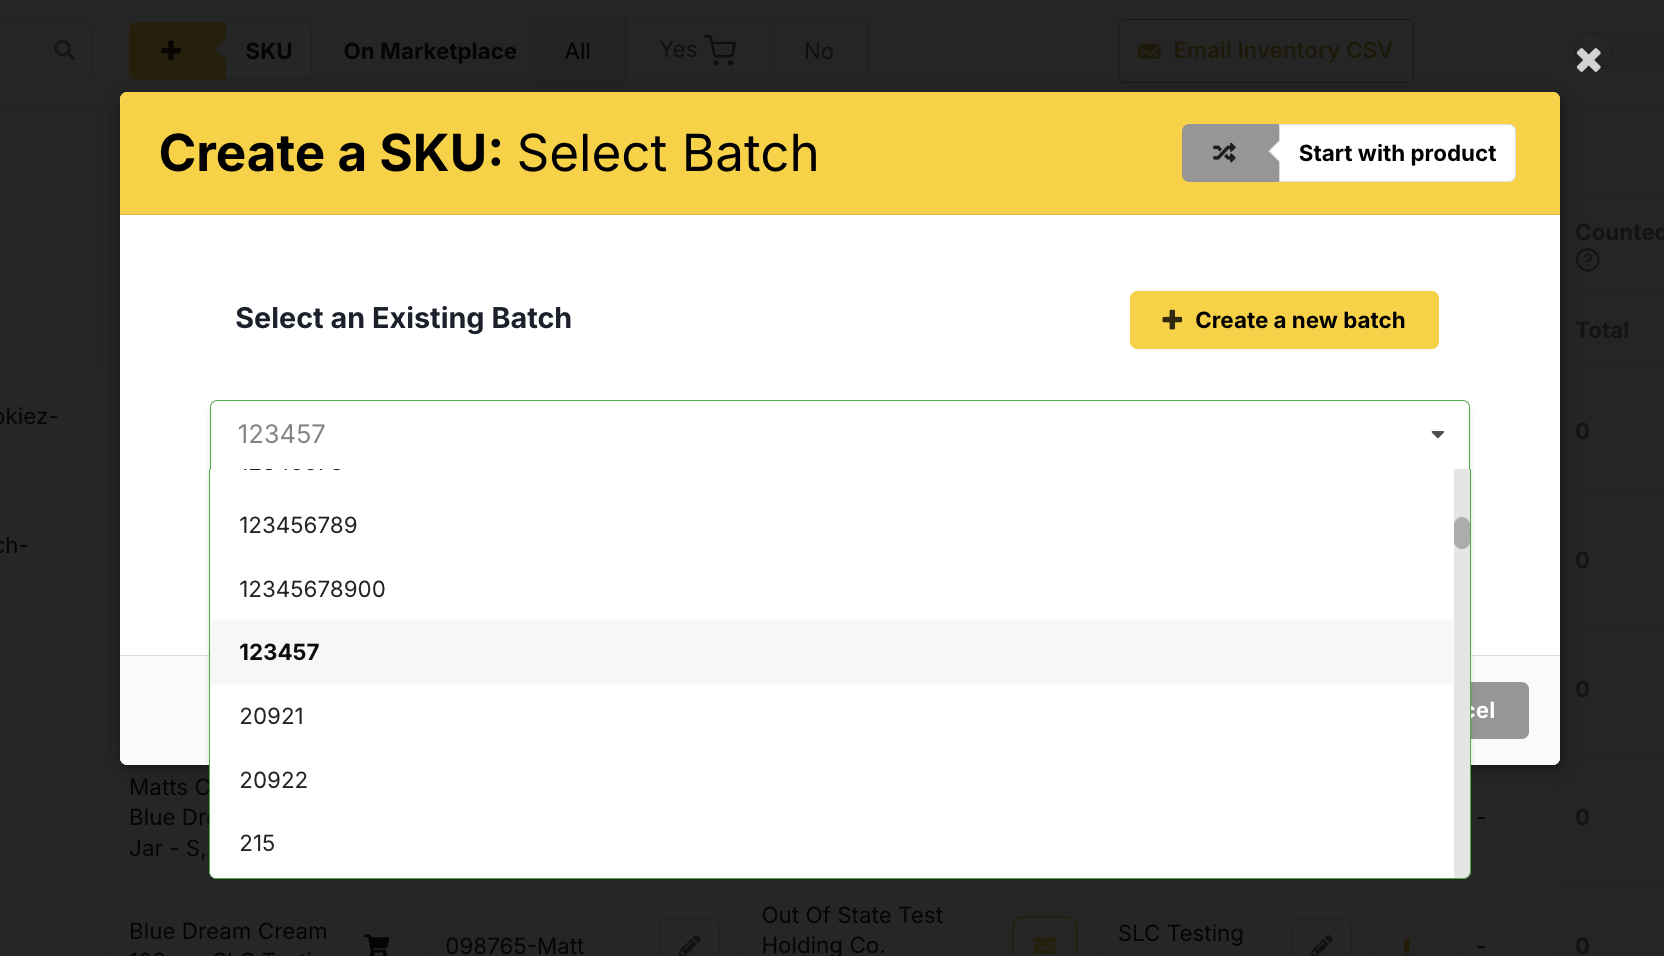This screenshot has height=956, width=1664.
Task: Select batch 12345678900 option
Action: pyautogui.click(x=312, y=589)
